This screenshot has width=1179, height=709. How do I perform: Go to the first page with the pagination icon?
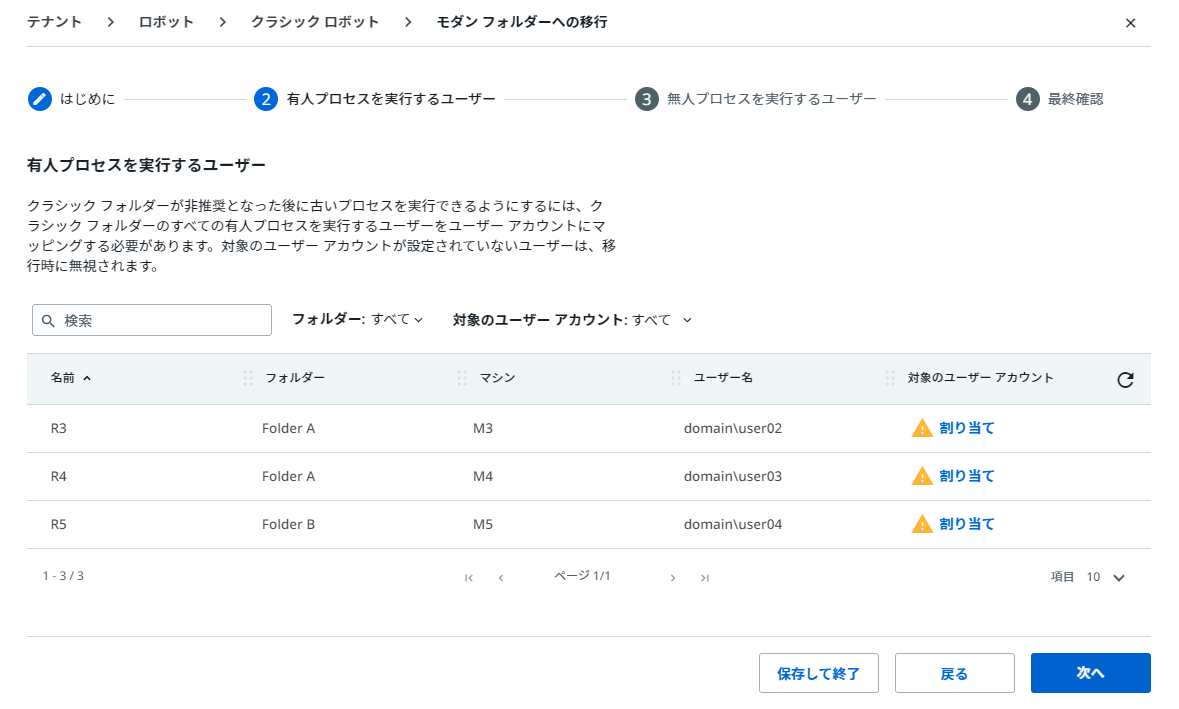click(x=468, y=577)
